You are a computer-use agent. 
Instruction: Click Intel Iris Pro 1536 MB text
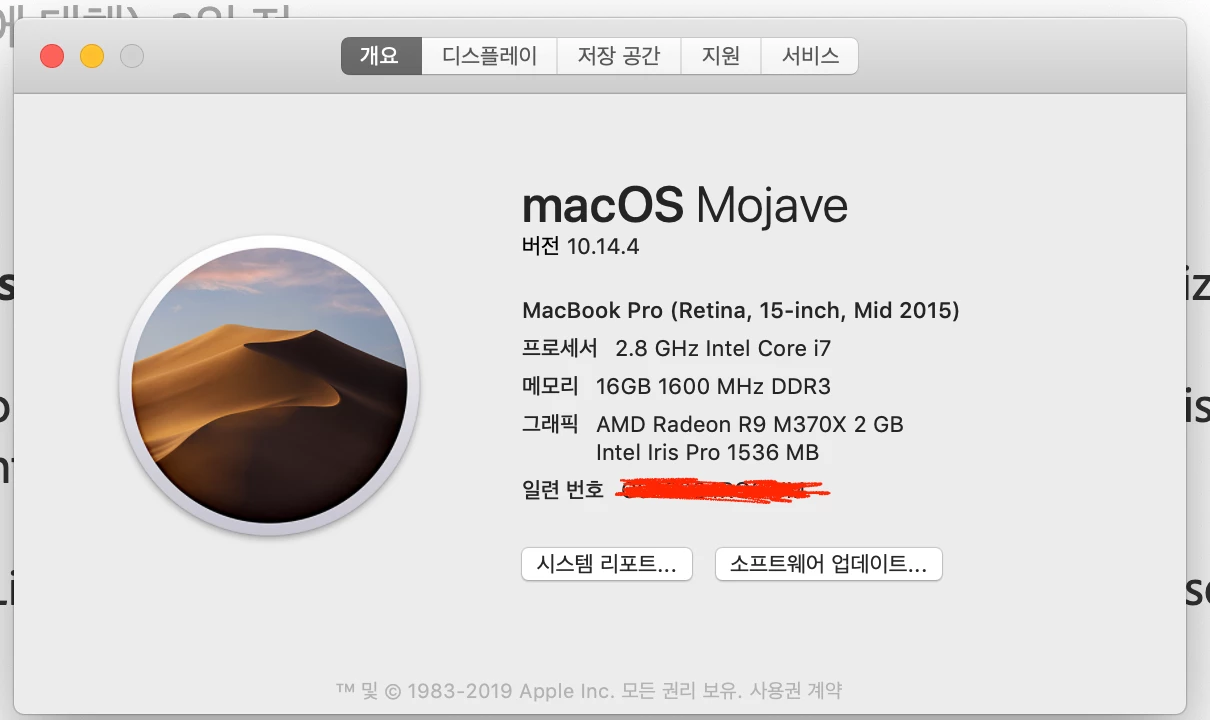(x=707, y=453)
